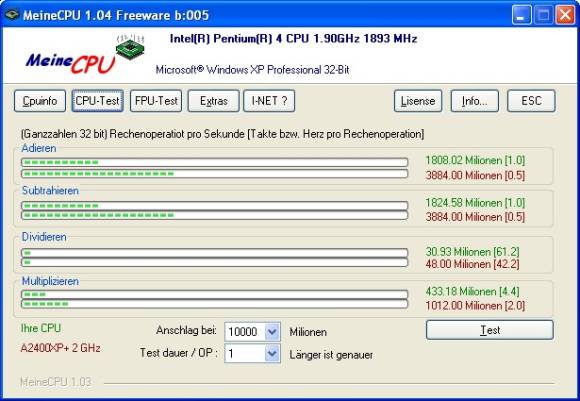
Task: Open the Lisense dialog
Action: pyautogui.click(x=418, y=101)
